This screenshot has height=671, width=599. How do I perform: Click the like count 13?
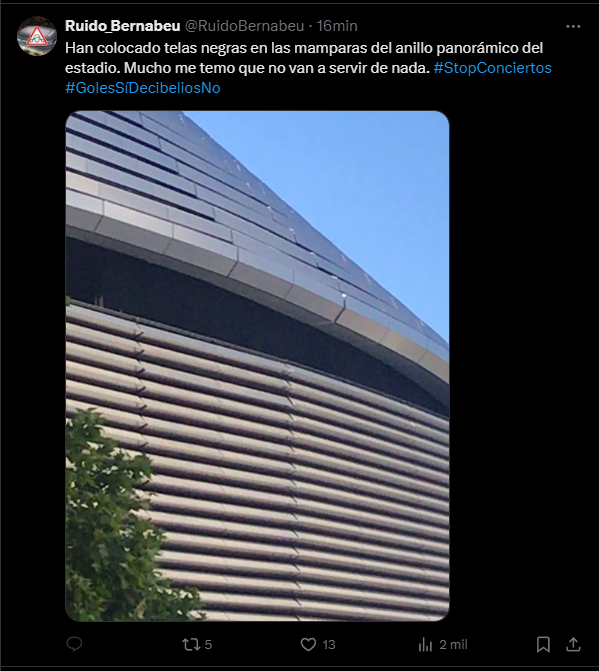329,644
